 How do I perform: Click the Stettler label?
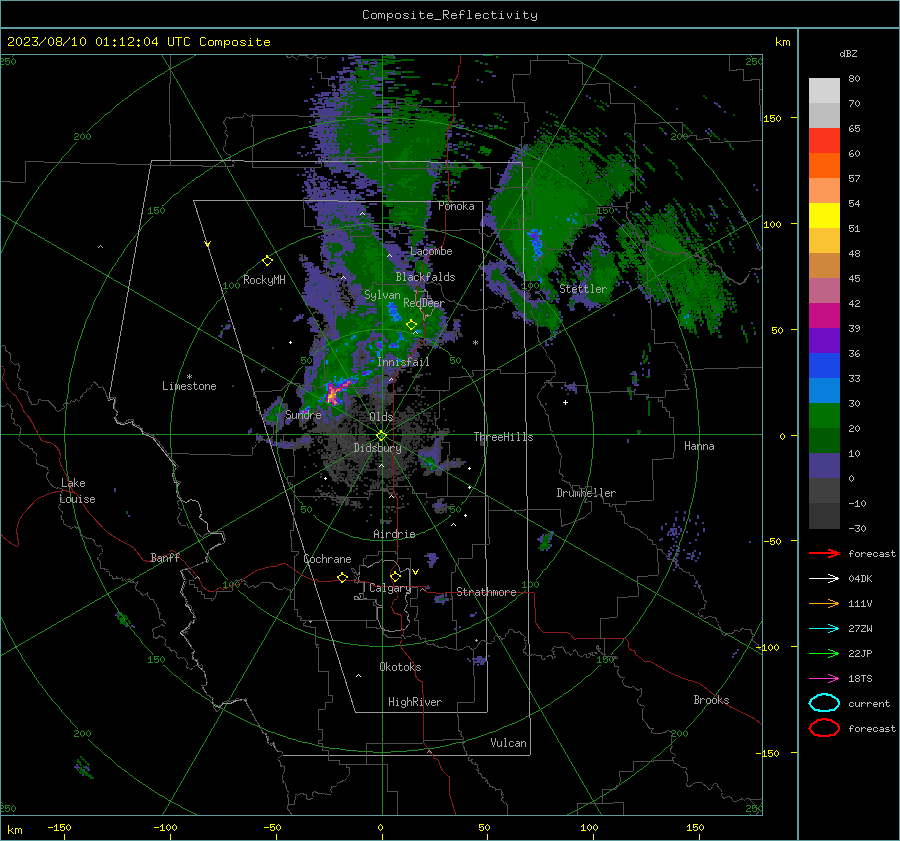[x=583, y=289]
